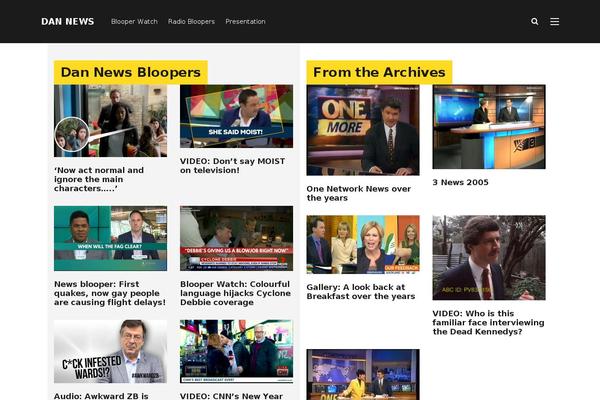Open Presentation menu item
The height and width of the screenshot is (400, 600).
tap(245, 21)
